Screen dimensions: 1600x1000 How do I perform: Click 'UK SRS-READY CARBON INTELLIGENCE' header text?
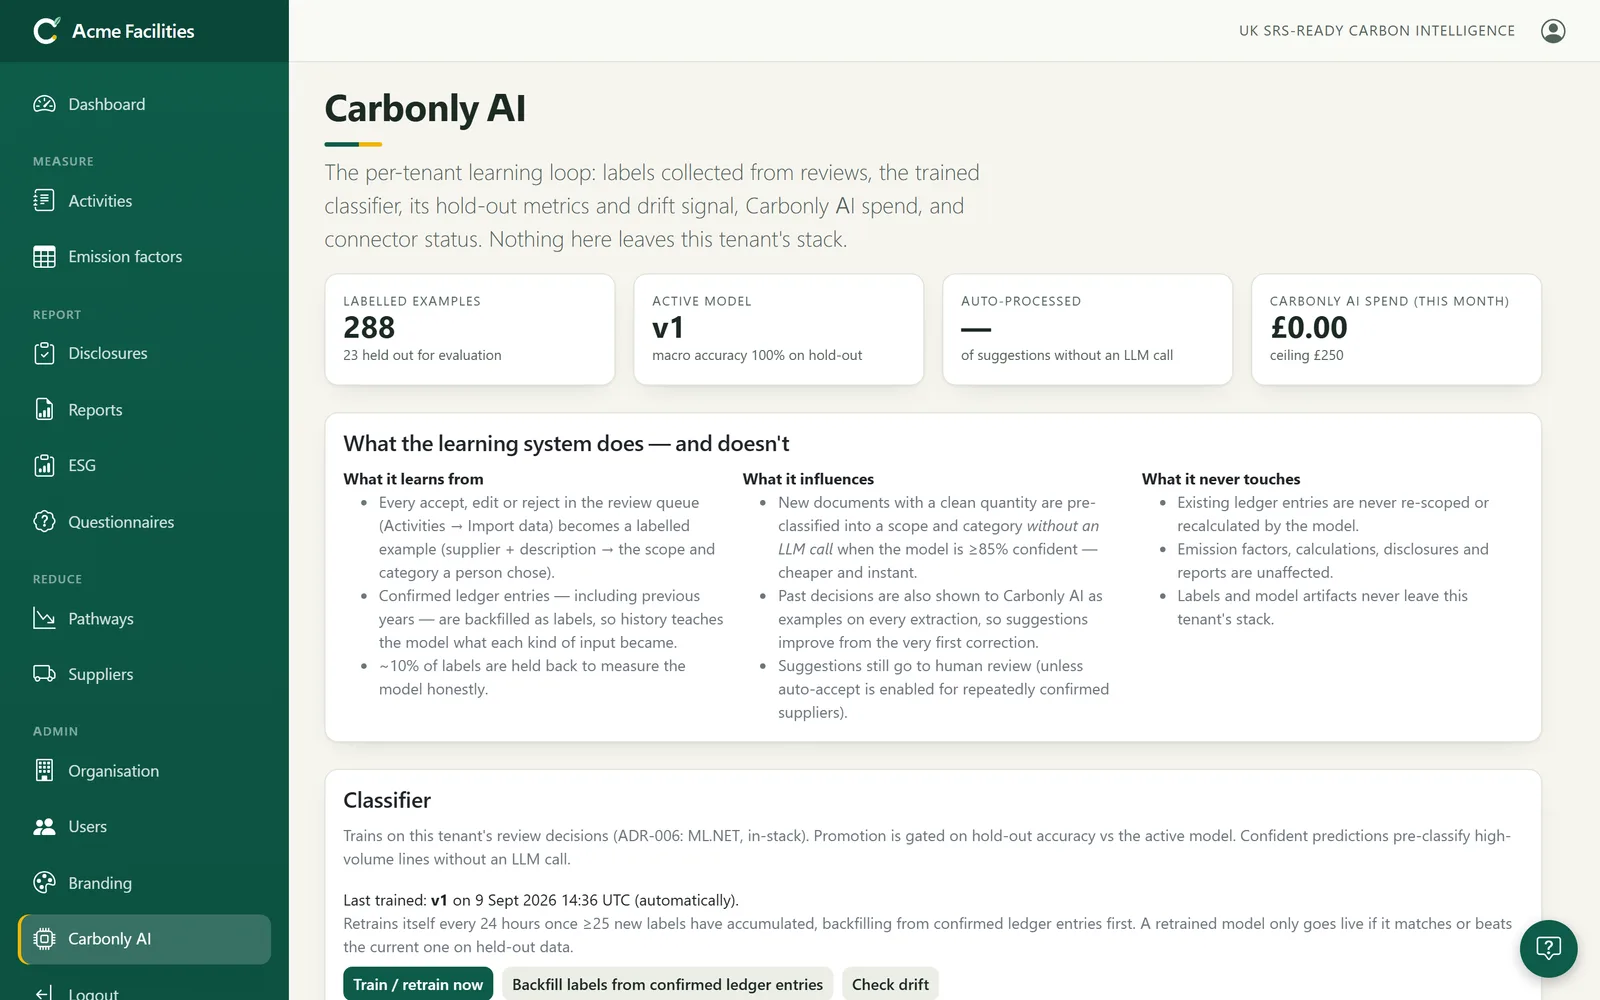pos(1377,31)
